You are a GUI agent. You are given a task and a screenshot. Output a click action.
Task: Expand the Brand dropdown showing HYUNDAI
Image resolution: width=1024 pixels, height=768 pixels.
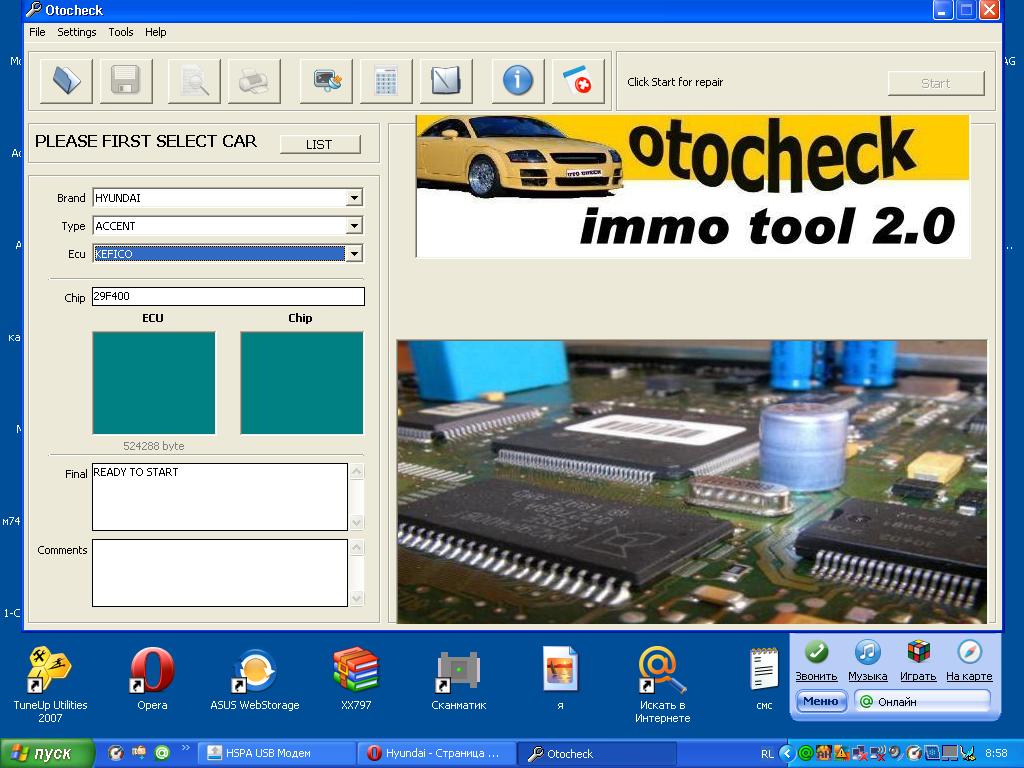click(354, 198)
